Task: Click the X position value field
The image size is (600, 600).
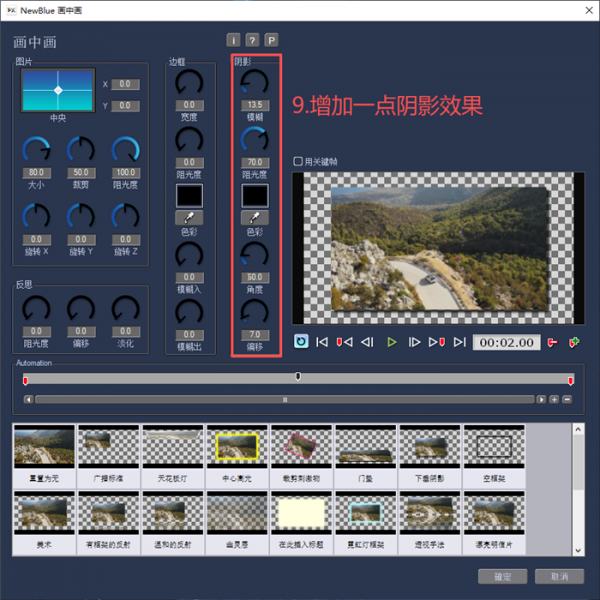Action: click(125, 84)
